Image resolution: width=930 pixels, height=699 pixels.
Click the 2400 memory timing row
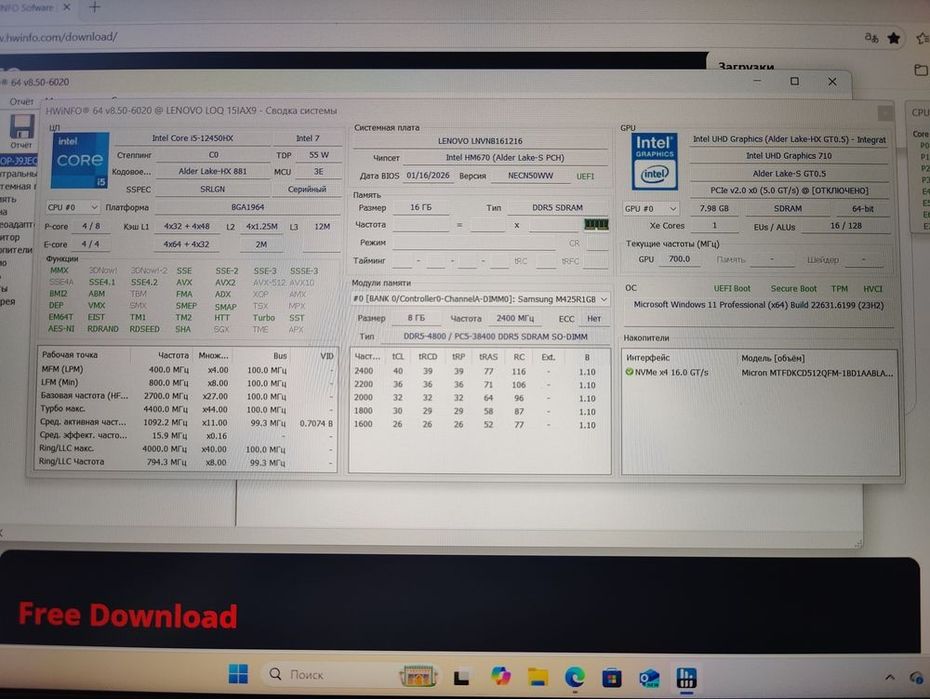[x=479, y=372]
